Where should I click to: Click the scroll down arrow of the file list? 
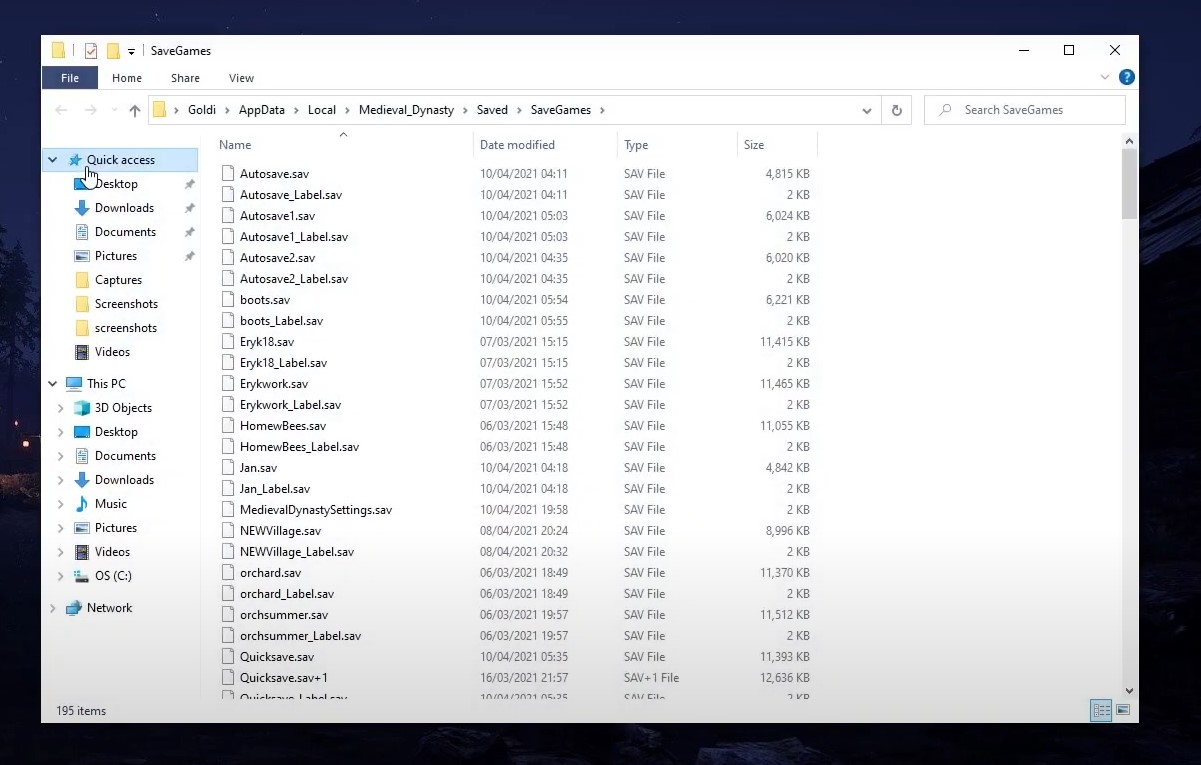click(x=1130, y=690)
